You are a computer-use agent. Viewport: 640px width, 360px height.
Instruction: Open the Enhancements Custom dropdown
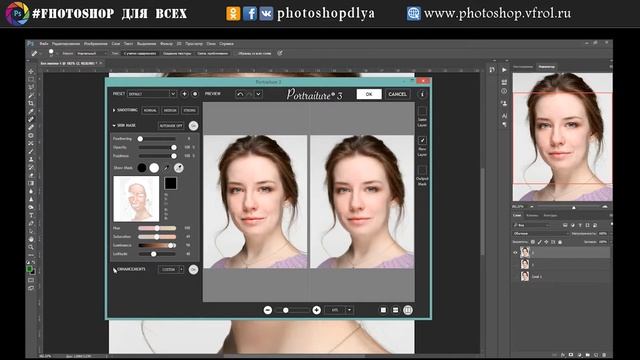coord(171,269)
